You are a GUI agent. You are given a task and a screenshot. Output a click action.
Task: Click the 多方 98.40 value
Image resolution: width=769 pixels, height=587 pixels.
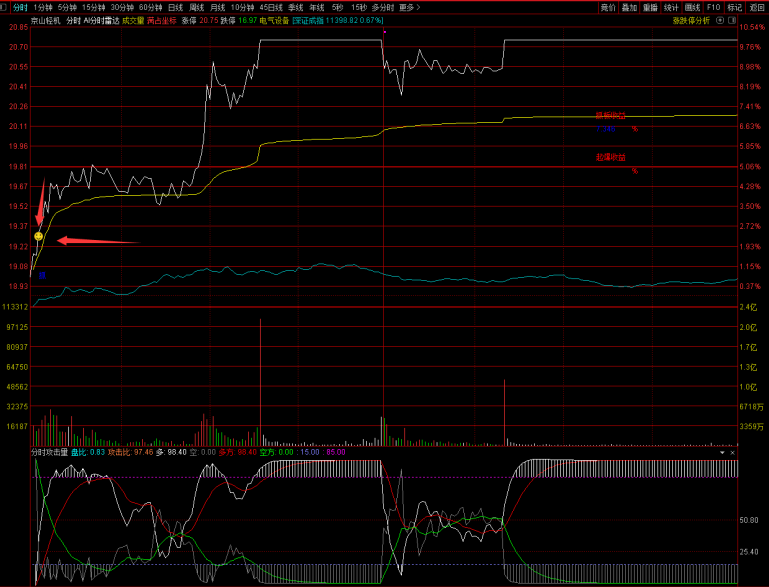click(x=238, y=452)
